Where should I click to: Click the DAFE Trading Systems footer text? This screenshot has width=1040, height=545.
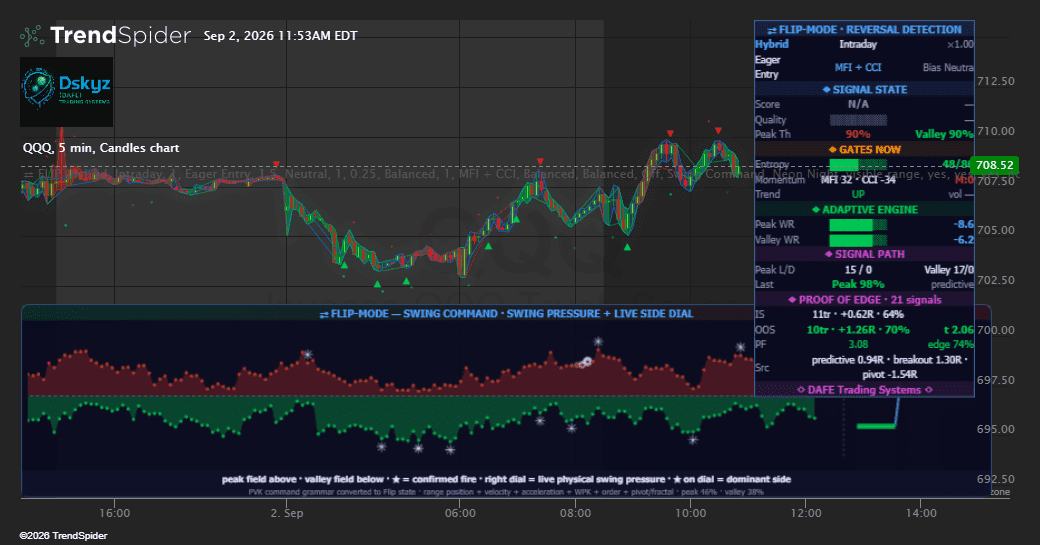click(864, 390)
